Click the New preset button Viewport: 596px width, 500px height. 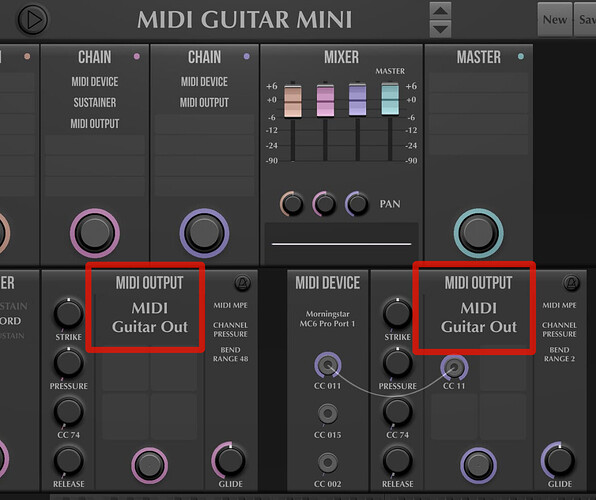point(555,19)
